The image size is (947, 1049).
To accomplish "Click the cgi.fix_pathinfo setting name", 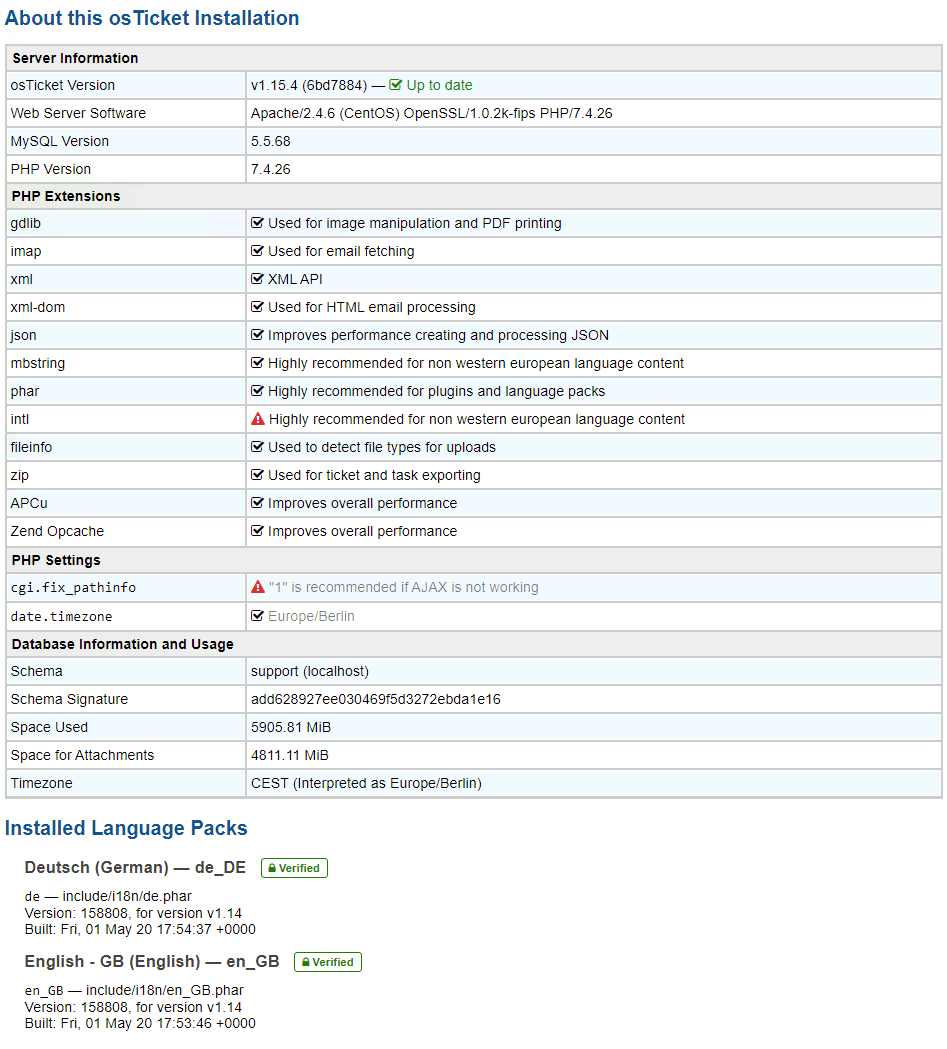I will 74,587.
